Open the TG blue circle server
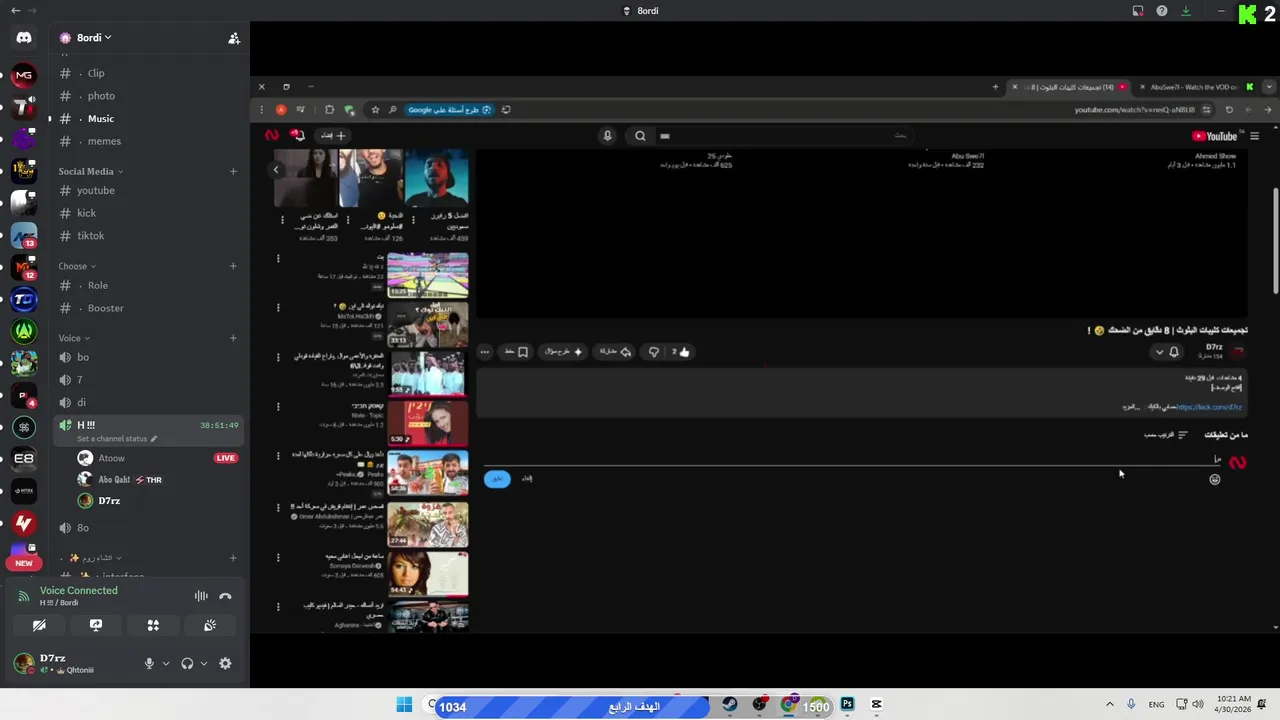Viewport: 1280px width, 720px height. click(x=24, y=299)
